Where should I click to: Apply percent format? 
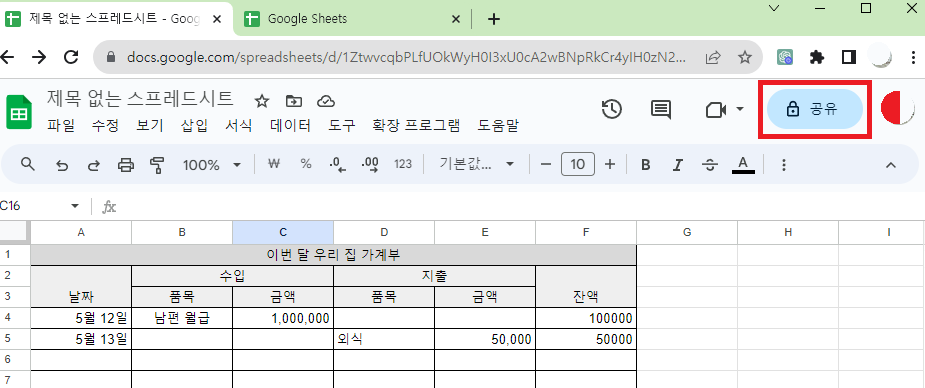coord(306,164)
